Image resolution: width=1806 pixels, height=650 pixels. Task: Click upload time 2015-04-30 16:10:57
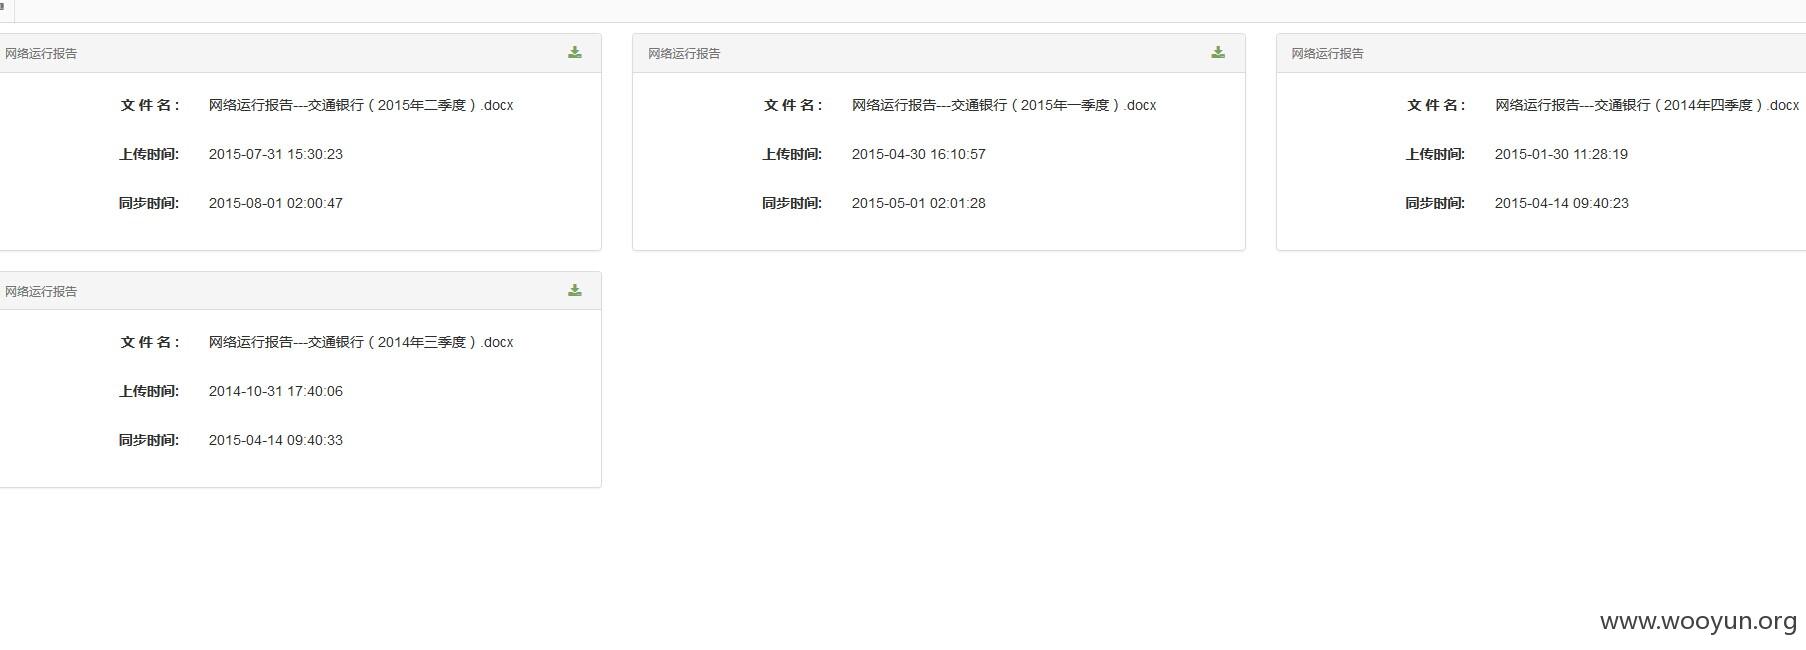coord(919,154)
